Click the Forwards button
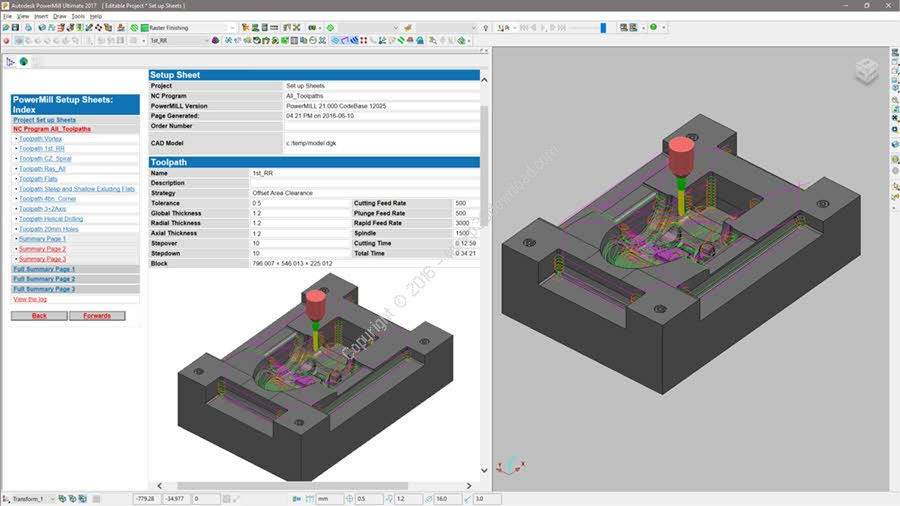 click(x=97, y=316)
